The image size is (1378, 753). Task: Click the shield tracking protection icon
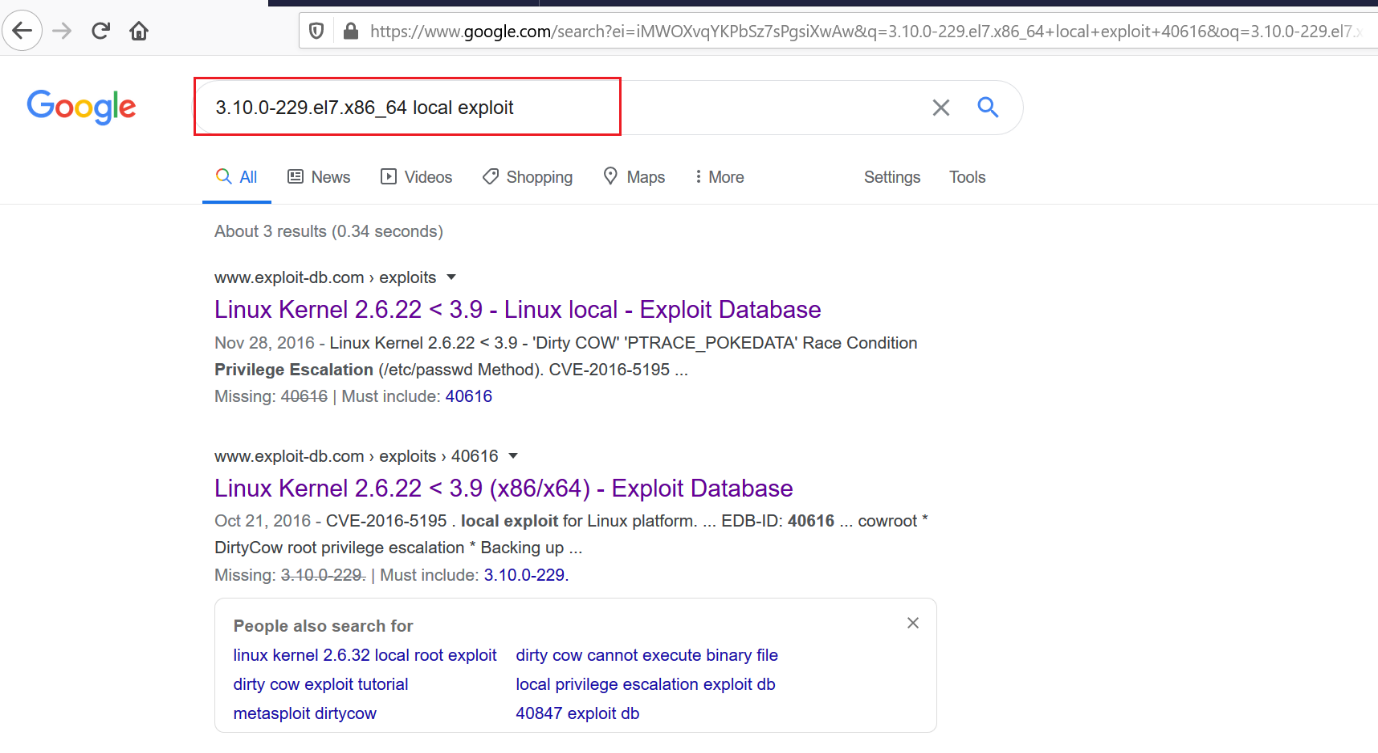click(x=317, y=31)
